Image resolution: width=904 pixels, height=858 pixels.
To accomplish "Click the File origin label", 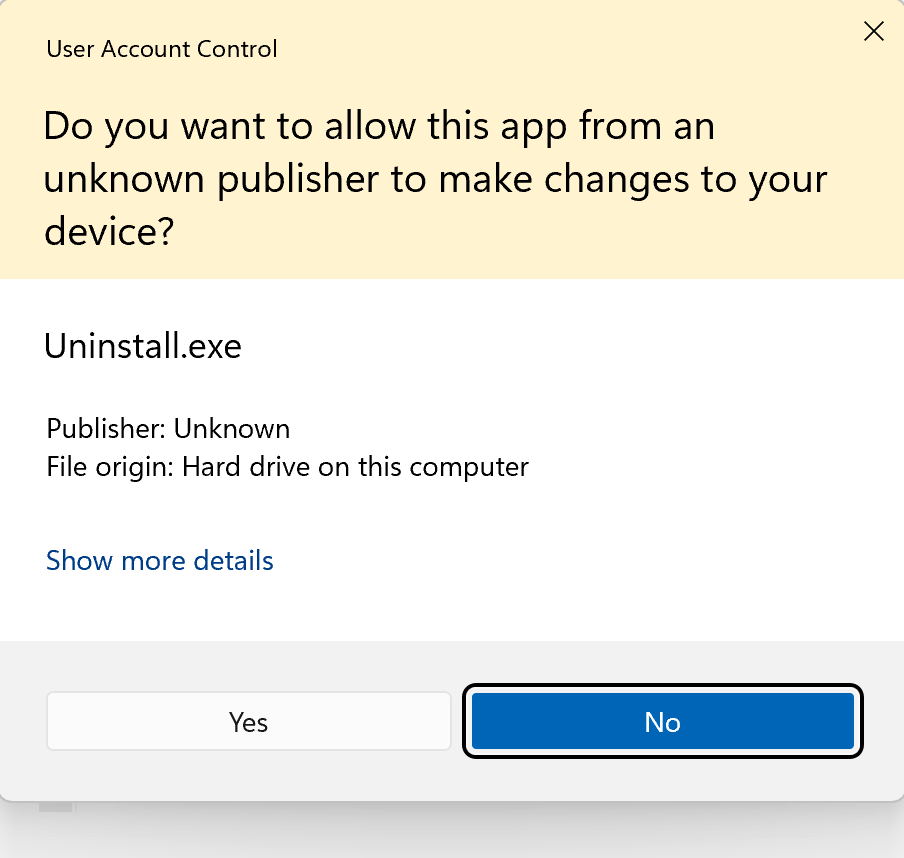I will 110,466.
